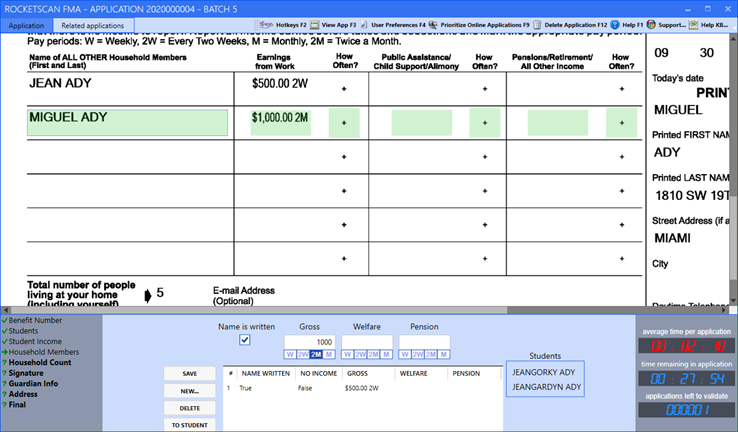Viewport: 738px width, 432px height.
Task: Click the GROSS column header
Action: [x=358, y=373]
